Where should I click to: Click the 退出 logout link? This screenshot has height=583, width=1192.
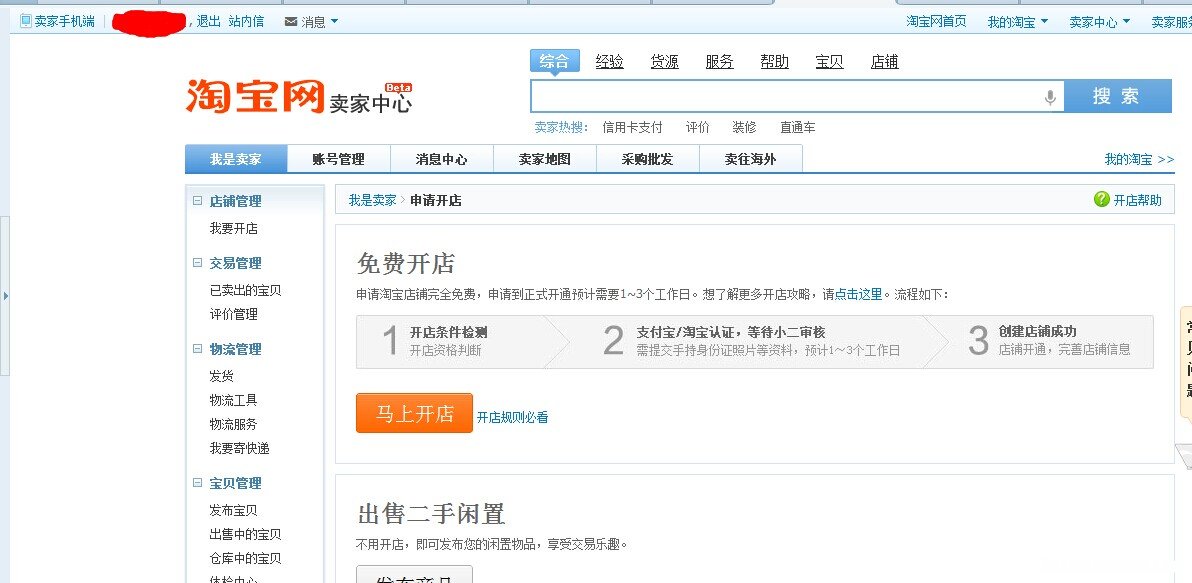[x=208, y=21]
